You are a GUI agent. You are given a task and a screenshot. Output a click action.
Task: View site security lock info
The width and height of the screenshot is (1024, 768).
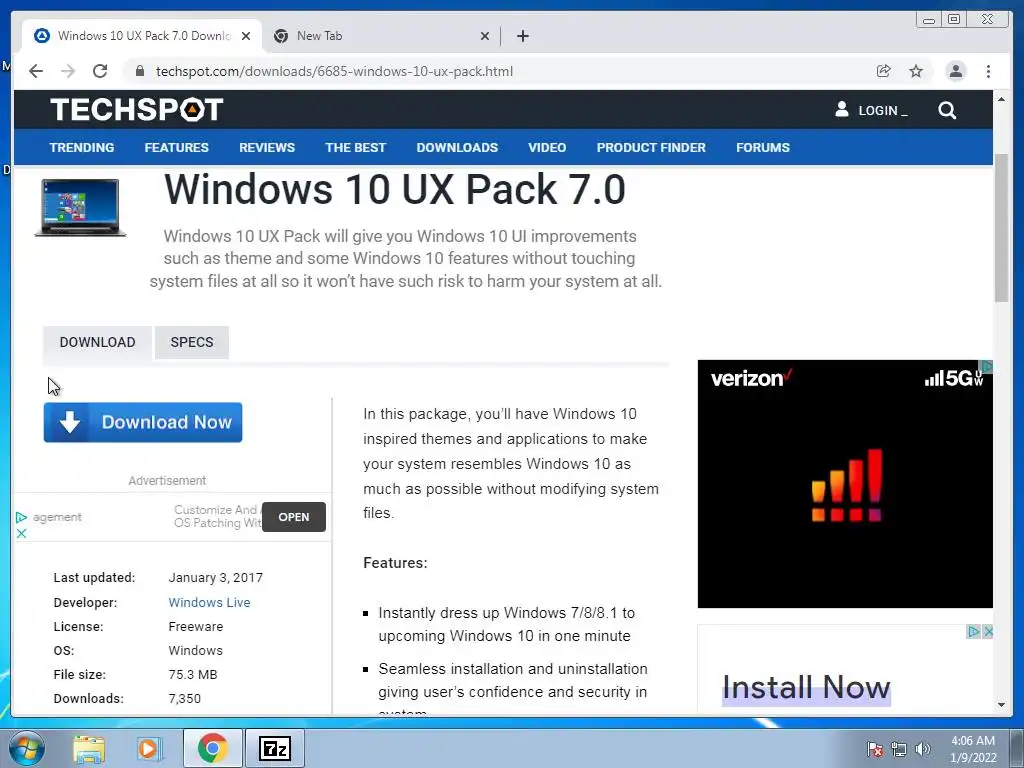(140, 71)
